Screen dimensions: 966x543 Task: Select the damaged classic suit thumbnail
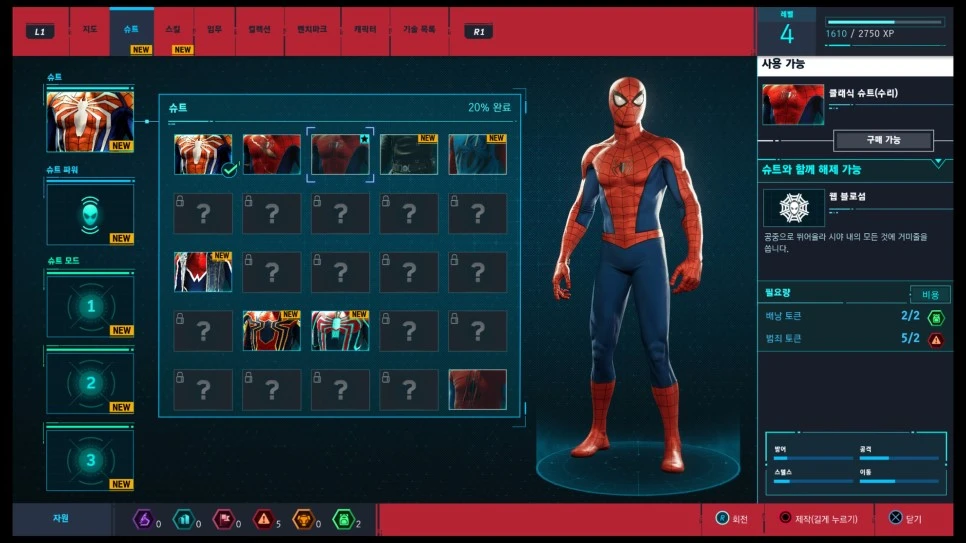272,154
